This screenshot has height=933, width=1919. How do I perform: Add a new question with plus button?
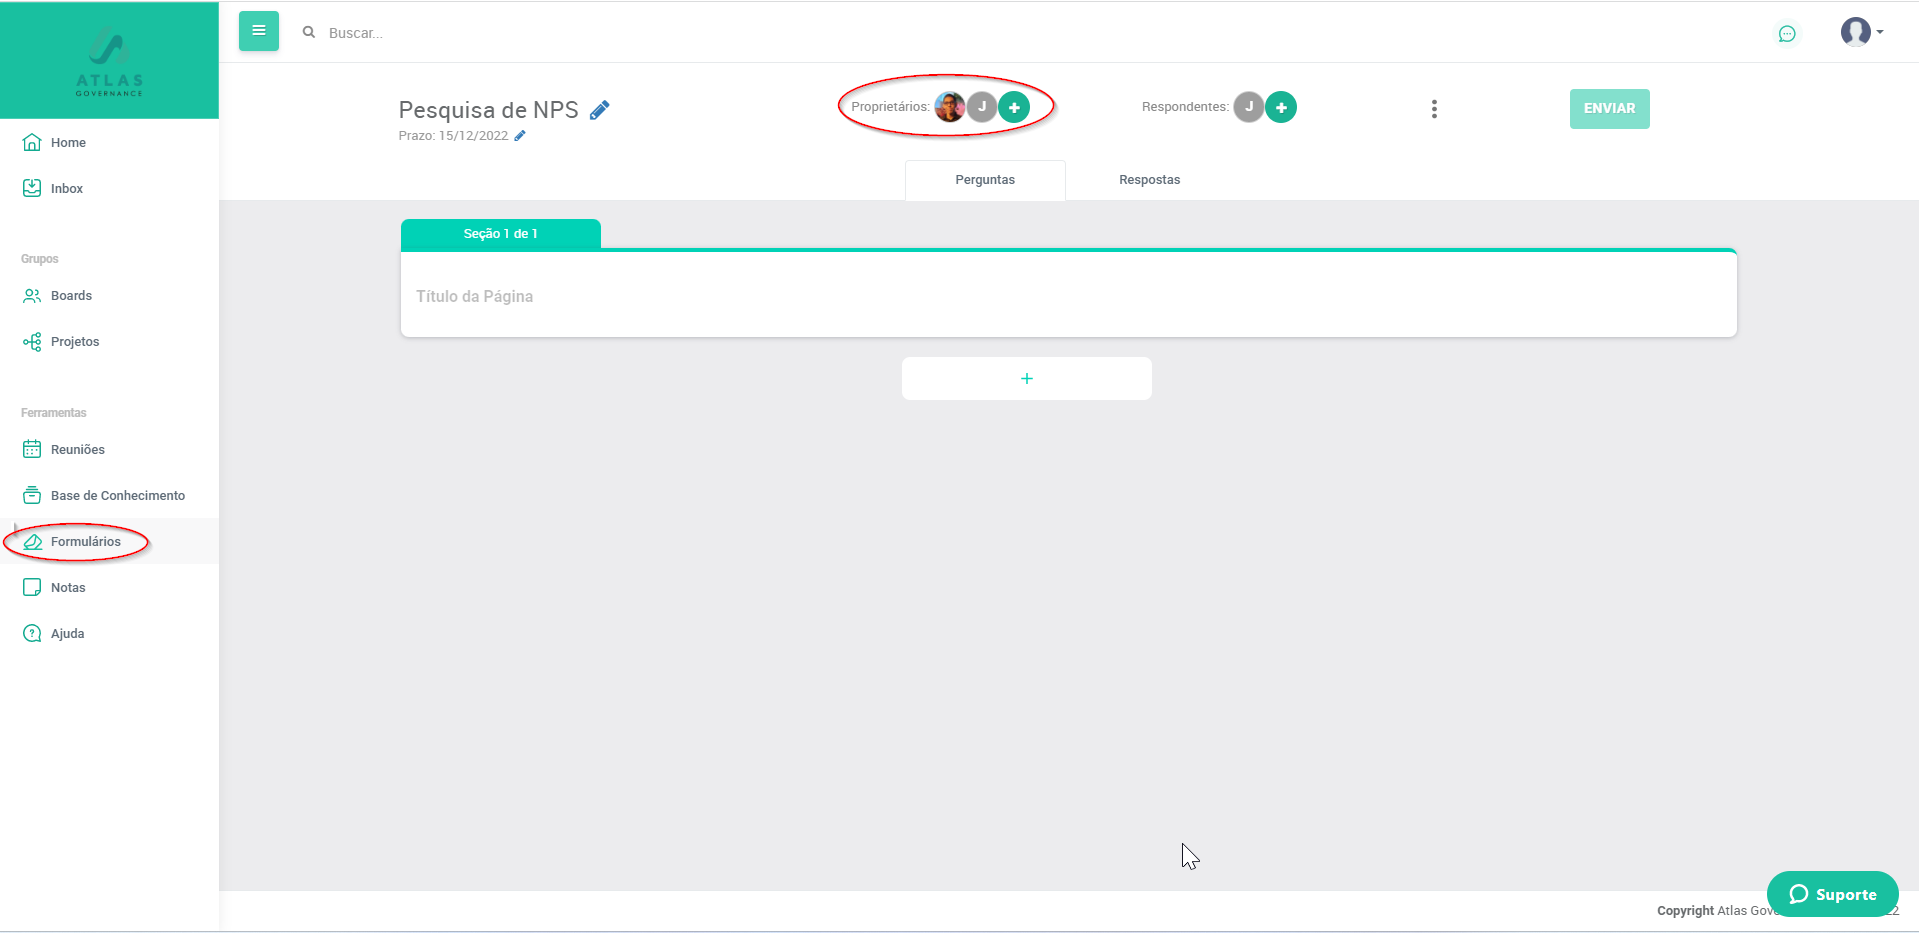(1026, 379)
